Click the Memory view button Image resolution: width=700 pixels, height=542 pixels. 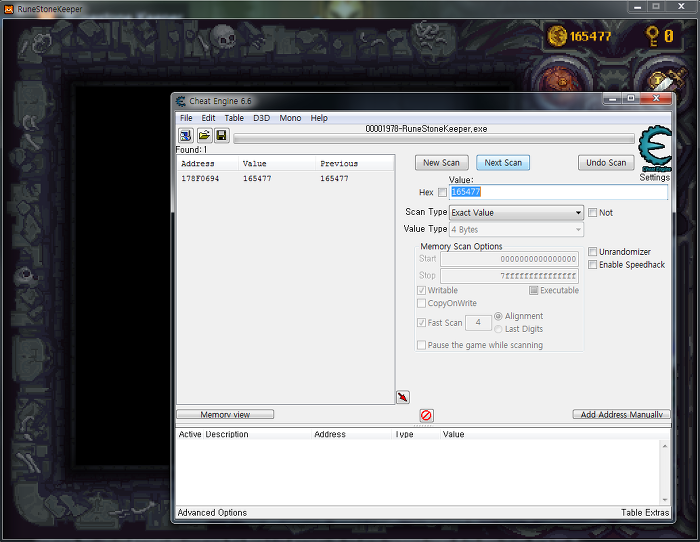click(225, 414)
